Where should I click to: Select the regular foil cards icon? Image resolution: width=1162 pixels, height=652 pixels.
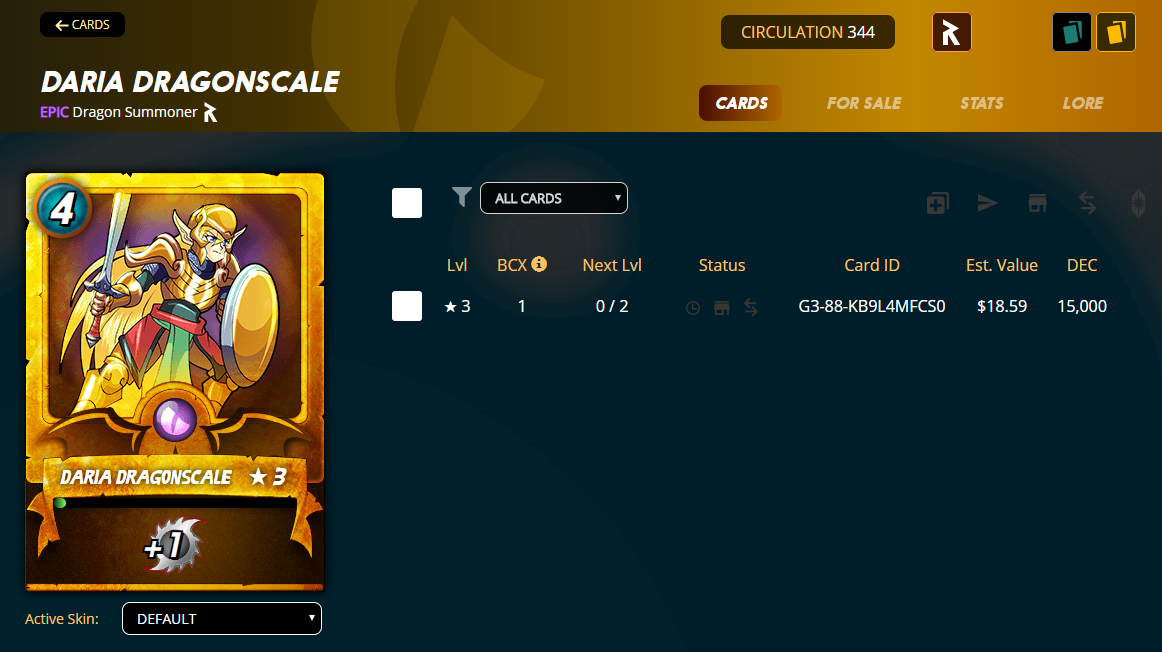[x=1072, y=32]
